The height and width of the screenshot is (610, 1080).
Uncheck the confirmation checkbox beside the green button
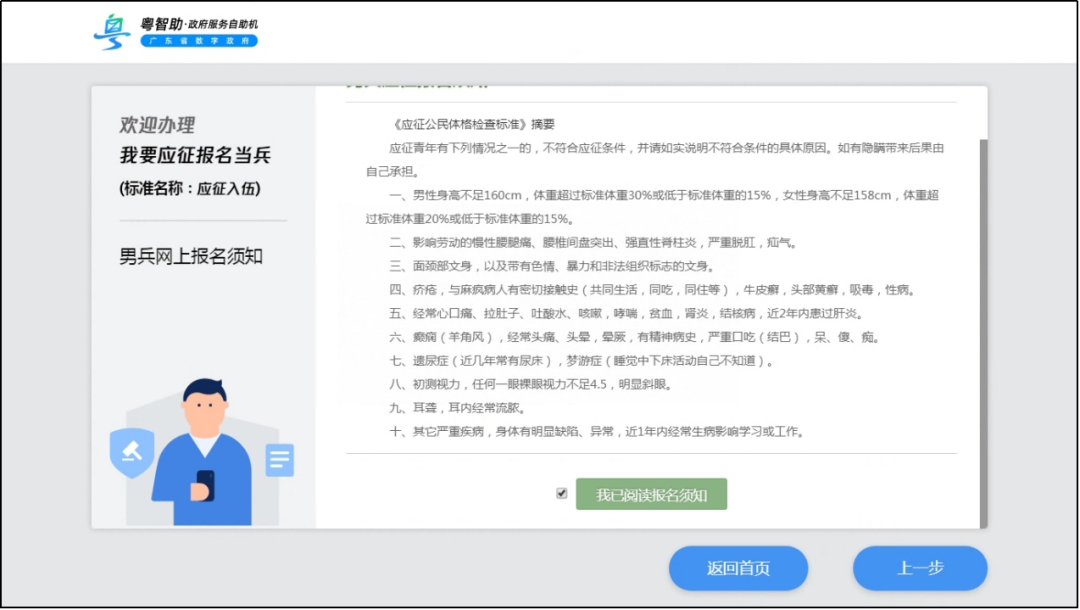[x=562, y=493]
